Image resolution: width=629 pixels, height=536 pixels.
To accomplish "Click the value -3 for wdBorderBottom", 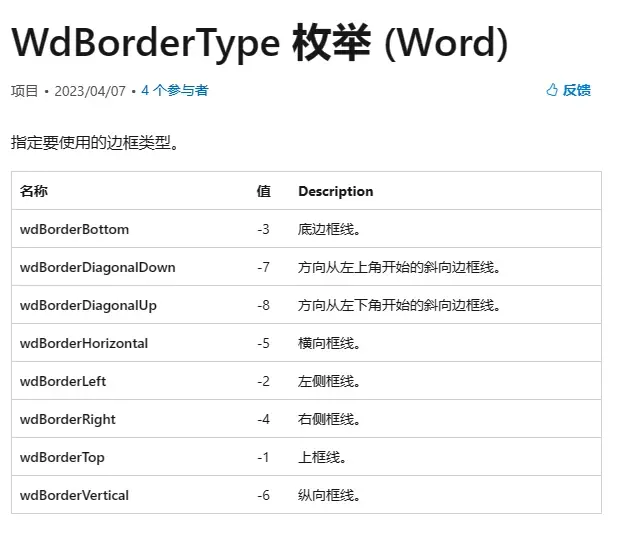I will coord(263,229).
